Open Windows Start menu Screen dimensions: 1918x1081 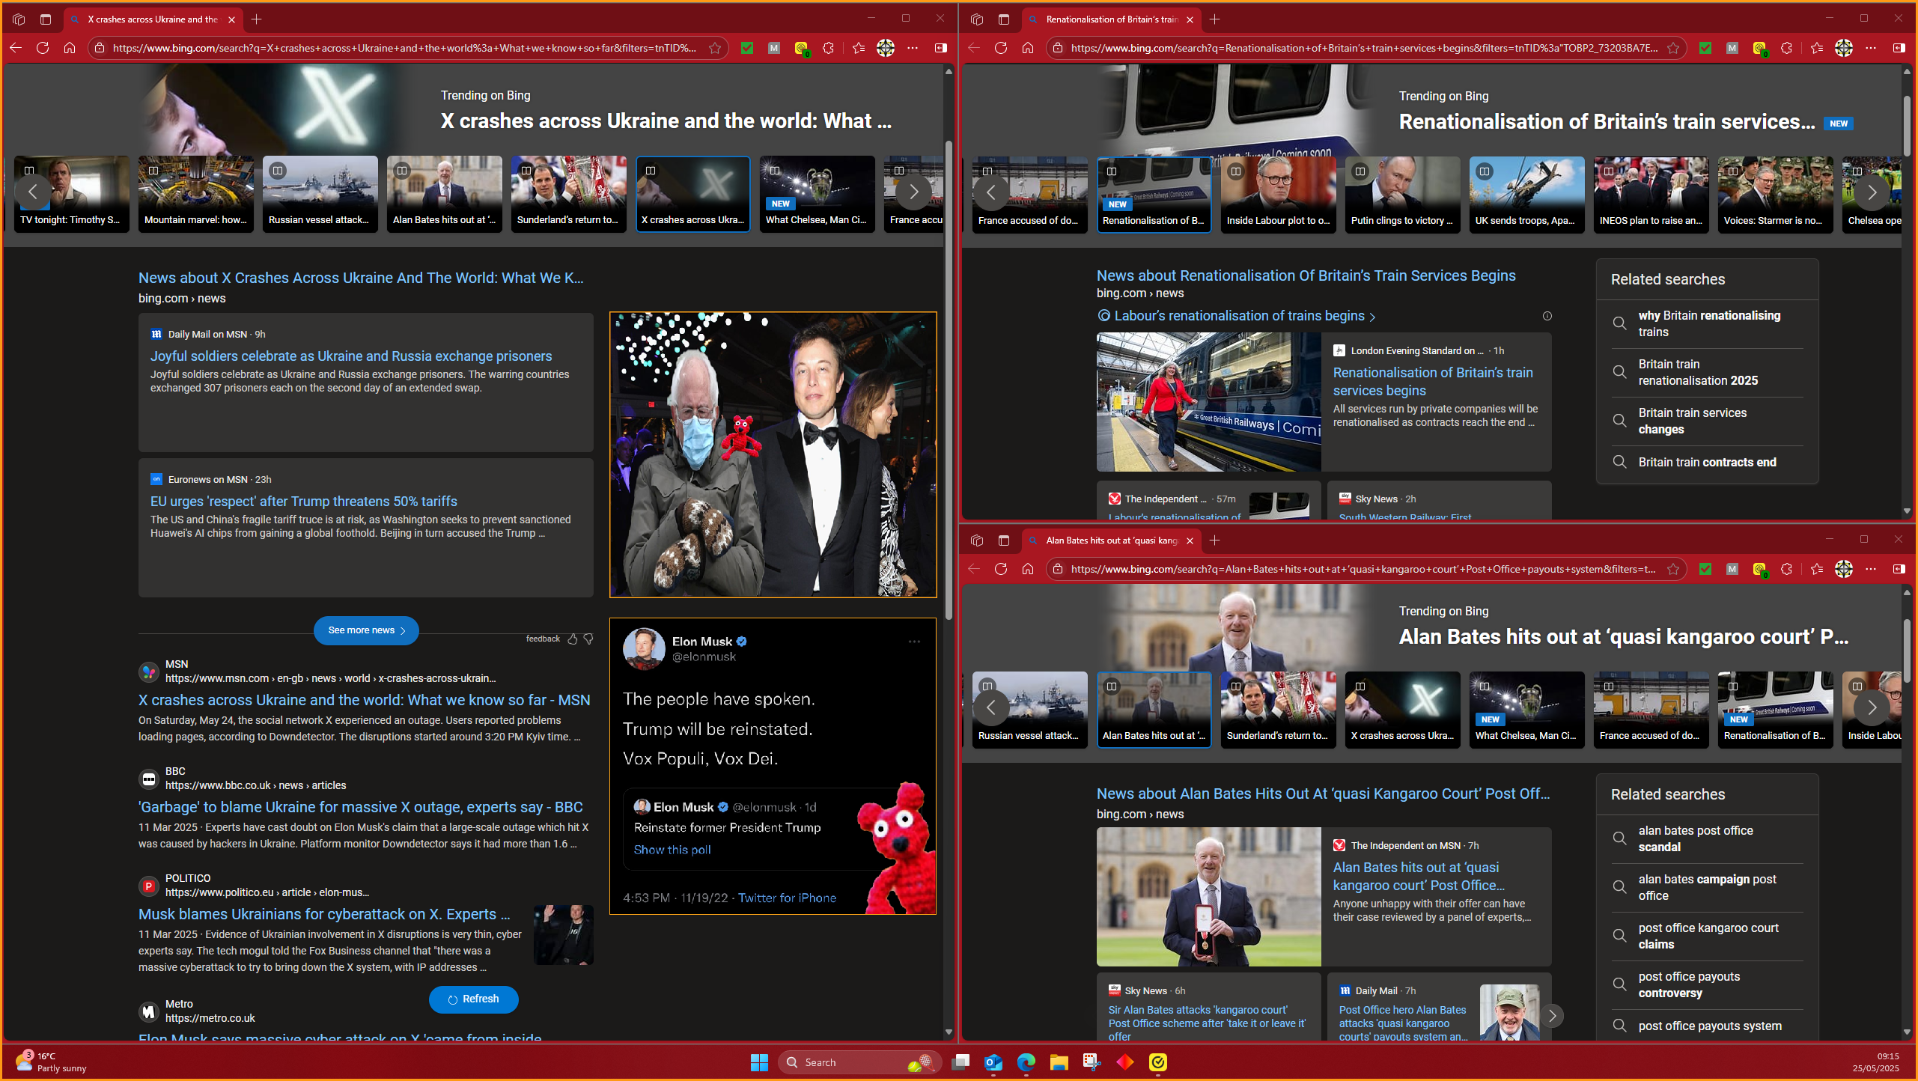(x=759, y=1062)
